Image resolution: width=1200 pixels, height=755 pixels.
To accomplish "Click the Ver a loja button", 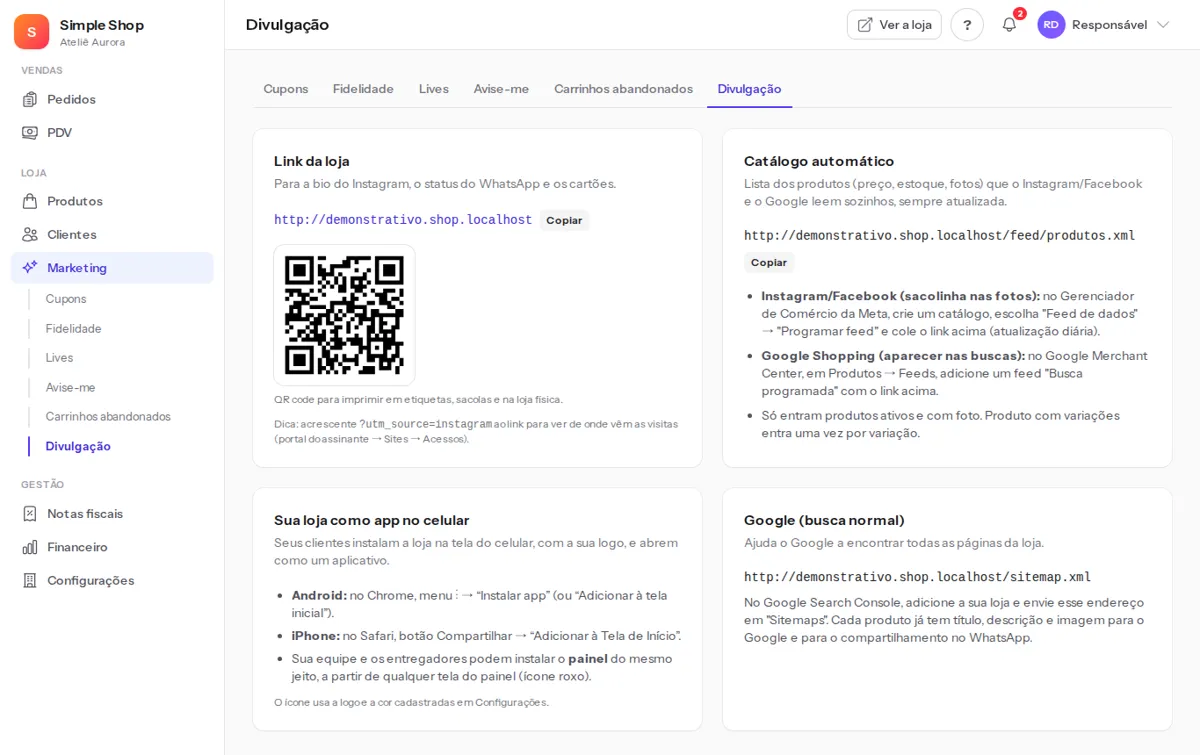I will point(894,25).
